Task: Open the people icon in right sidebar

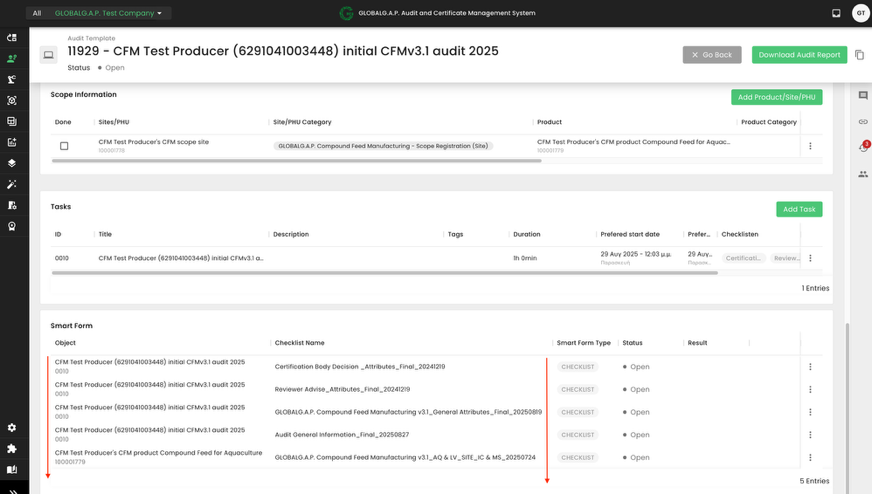Action: pyautogui.click(x=863, y=174)
